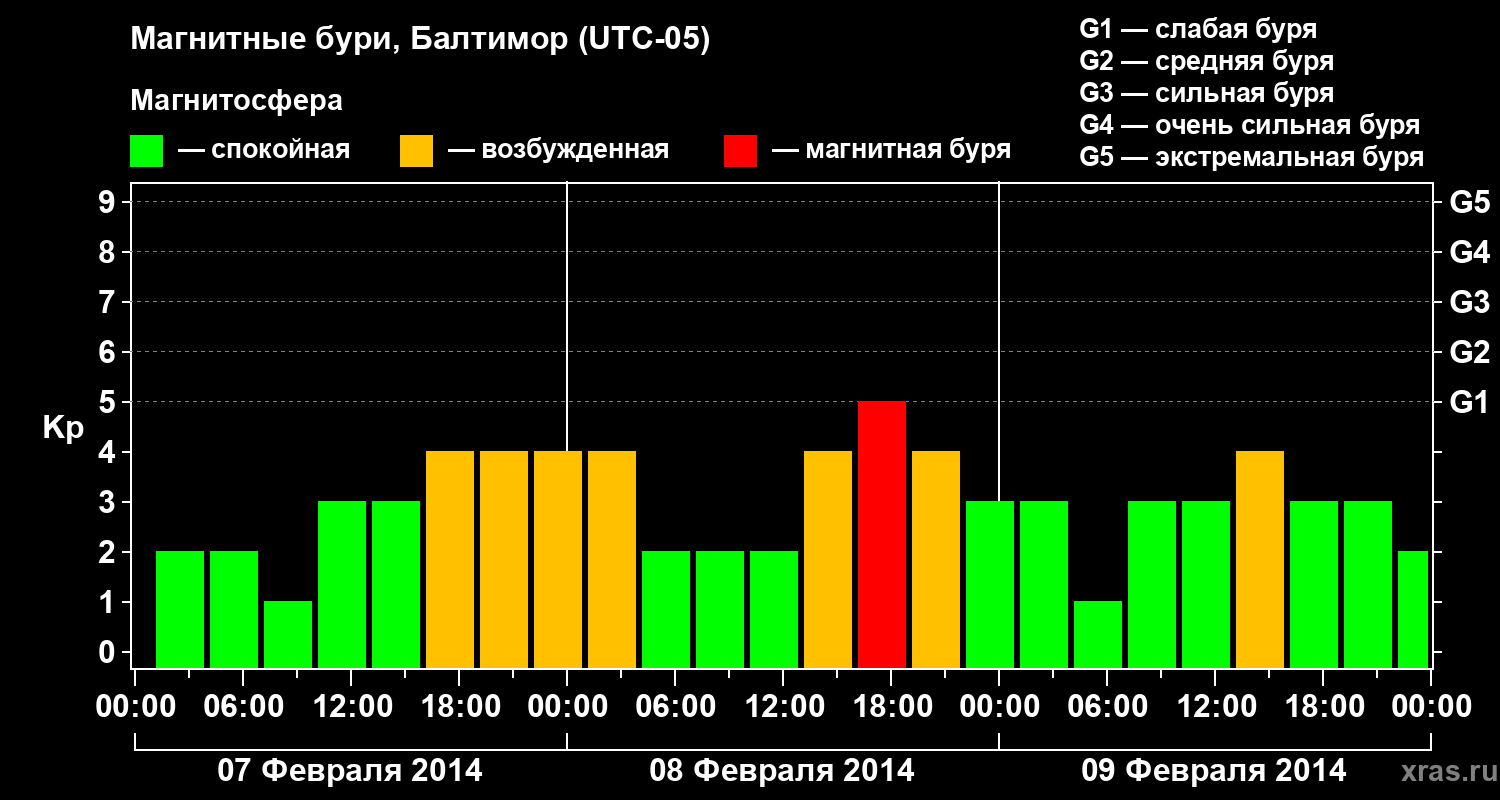The image size is (1500, 800).
Task: Click the 'G5' label on the right axis
Action: click(x=1469, y=202)
